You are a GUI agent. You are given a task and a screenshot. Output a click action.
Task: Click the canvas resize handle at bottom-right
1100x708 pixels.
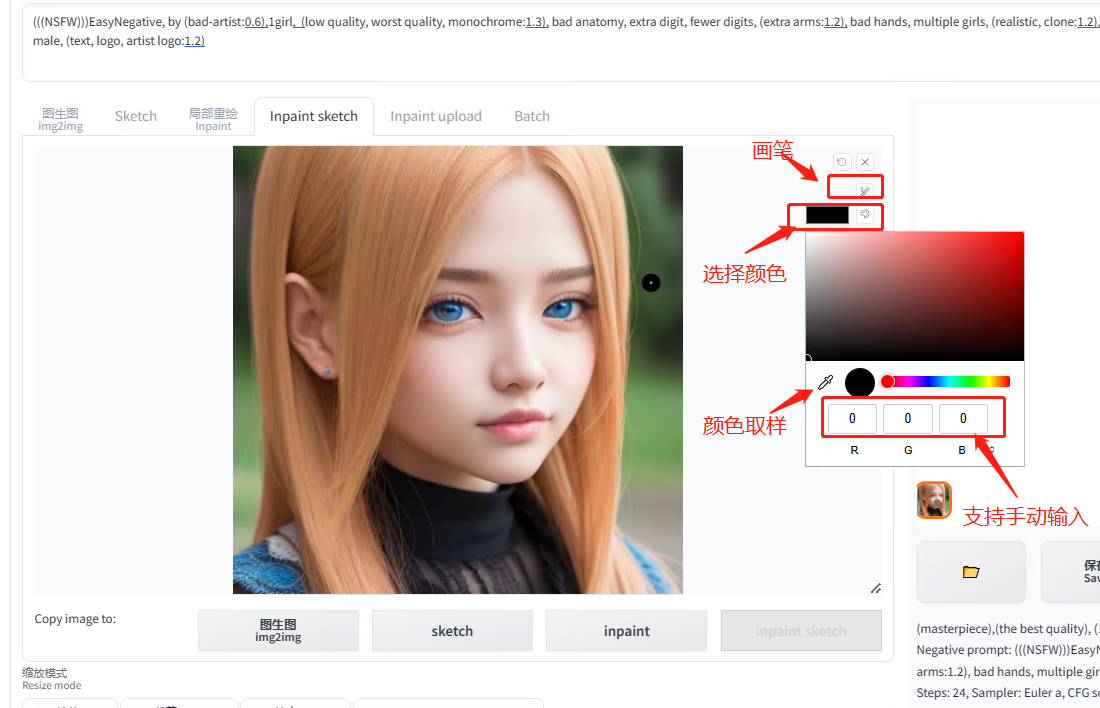875,588
